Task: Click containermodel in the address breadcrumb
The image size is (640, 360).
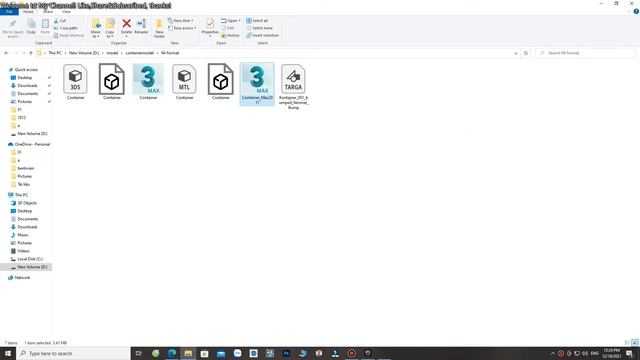Action: (x=140, y=53)
